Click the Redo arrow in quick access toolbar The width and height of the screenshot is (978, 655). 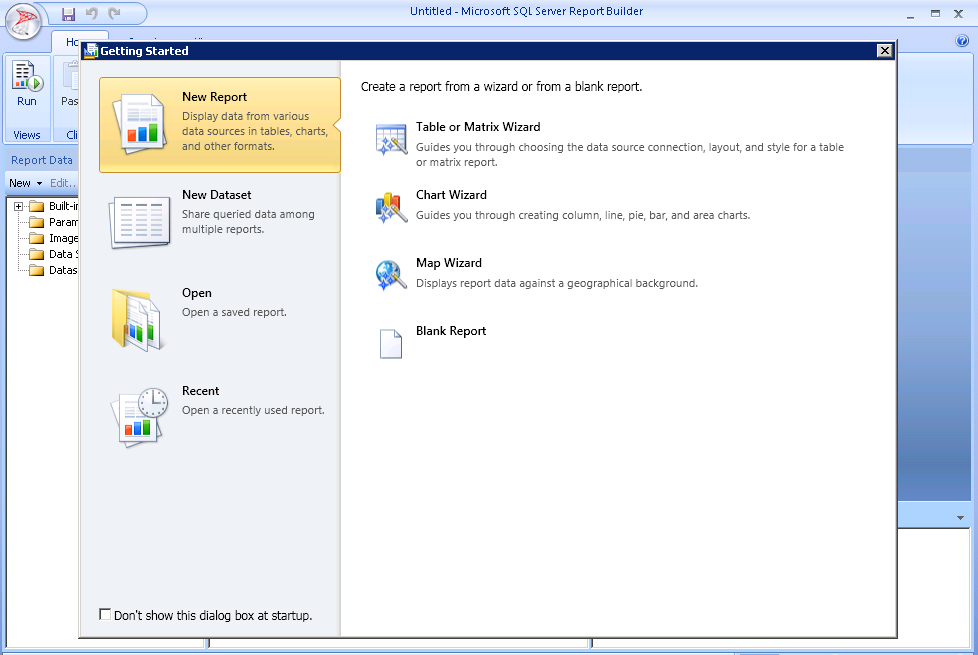coord(114,13)
